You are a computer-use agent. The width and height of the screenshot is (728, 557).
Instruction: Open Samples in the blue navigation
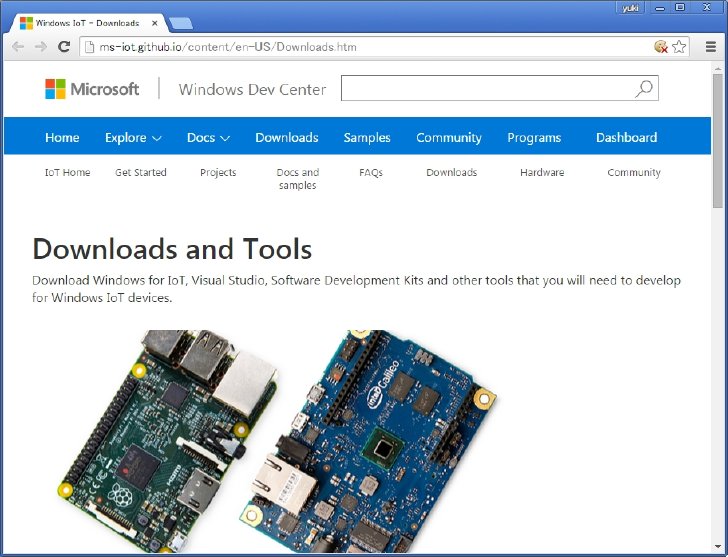pos(367,137)
